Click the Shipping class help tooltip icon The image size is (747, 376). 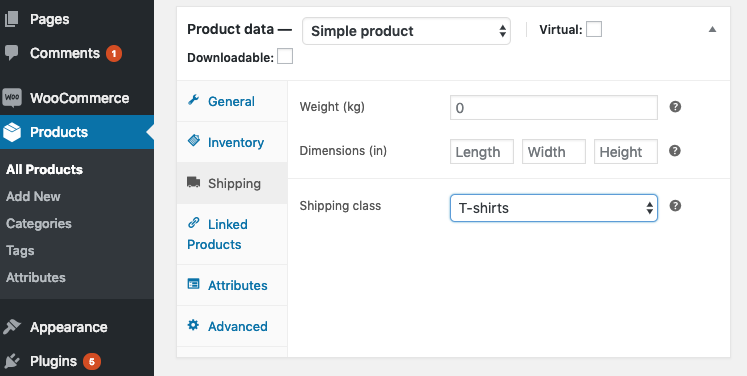675,206
